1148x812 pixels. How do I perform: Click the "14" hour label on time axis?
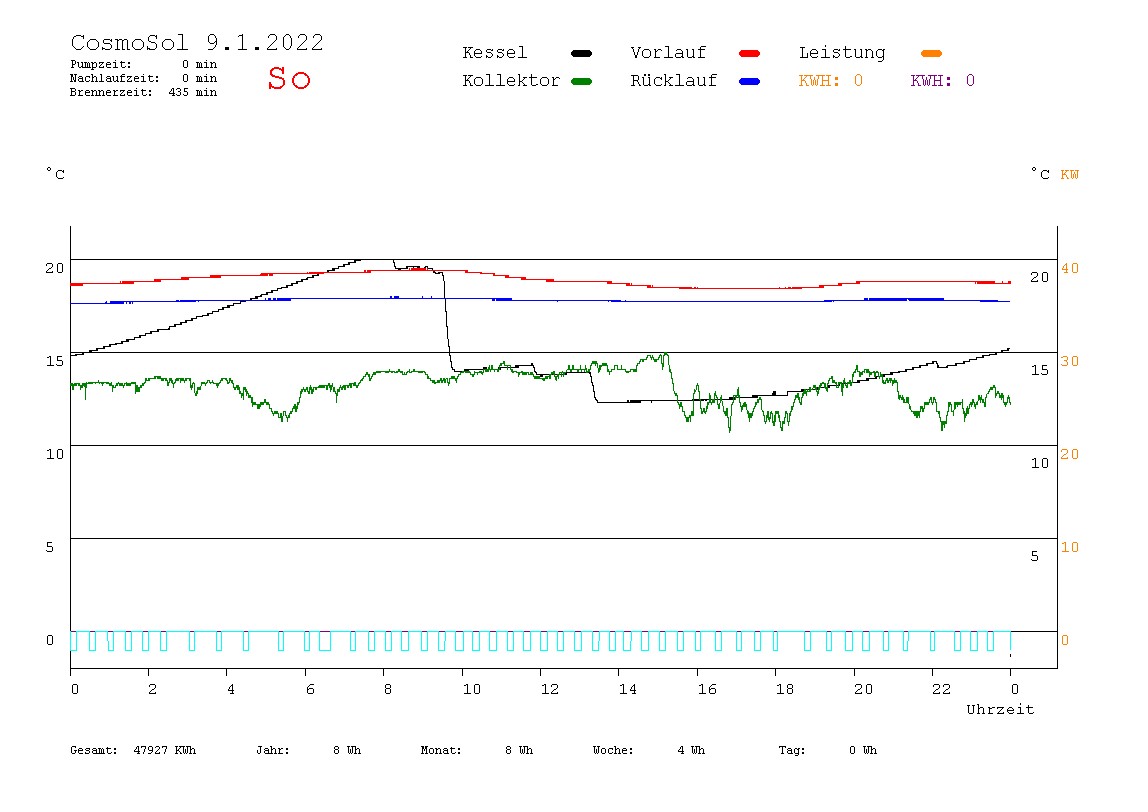click(627, 689)
